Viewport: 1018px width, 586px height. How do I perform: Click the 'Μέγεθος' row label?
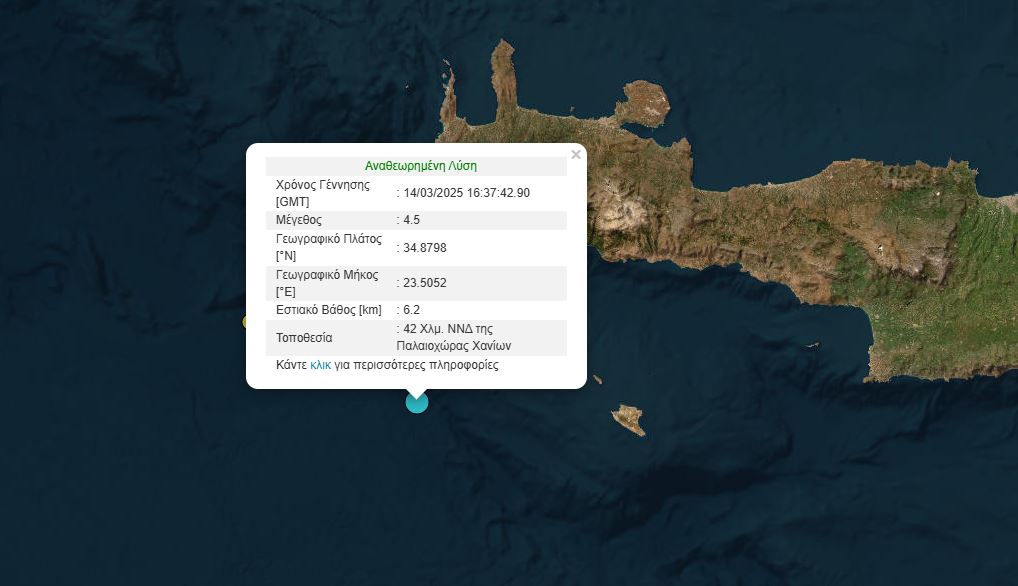(x=299, y=220)
